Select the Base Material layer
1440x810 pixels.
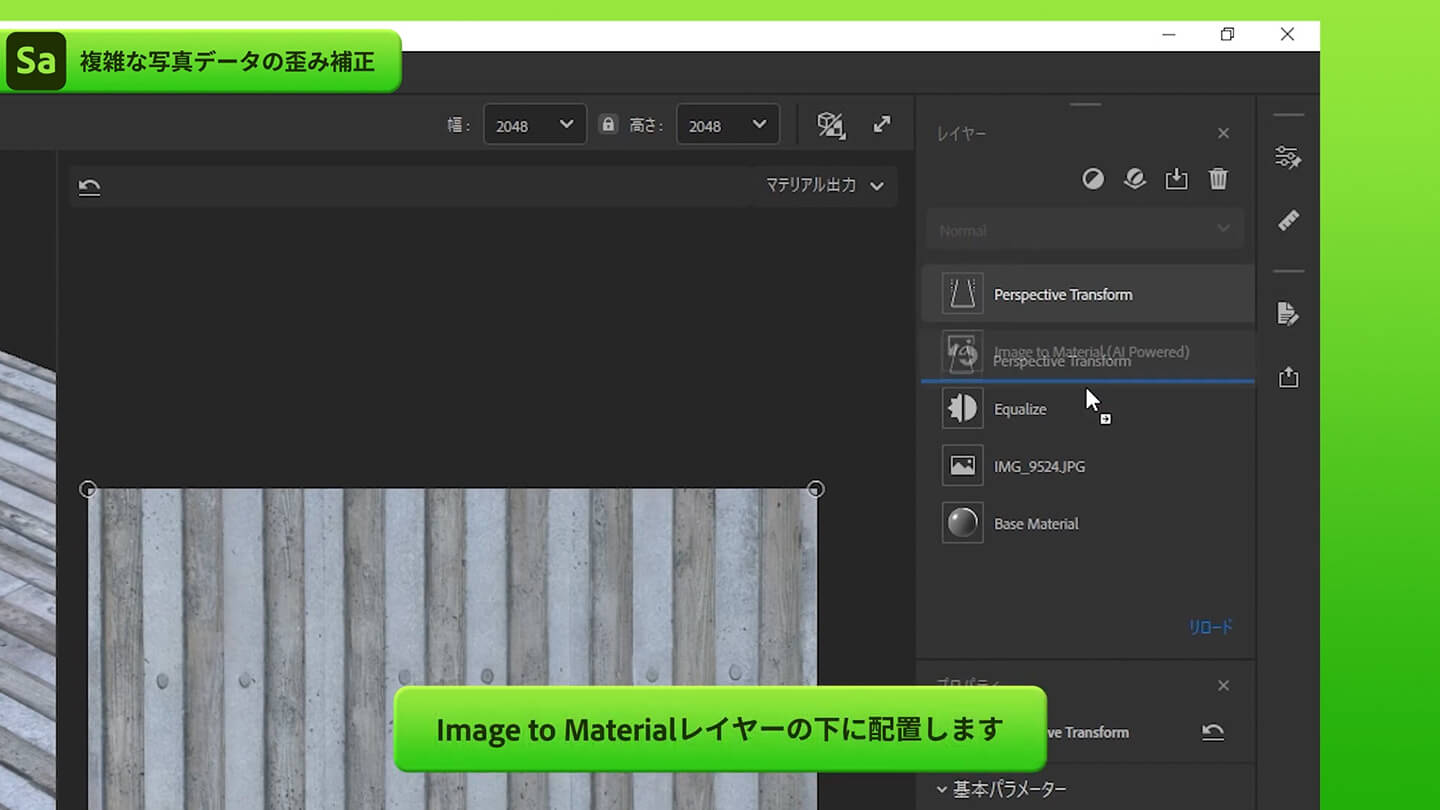(x=1088, y=523)
